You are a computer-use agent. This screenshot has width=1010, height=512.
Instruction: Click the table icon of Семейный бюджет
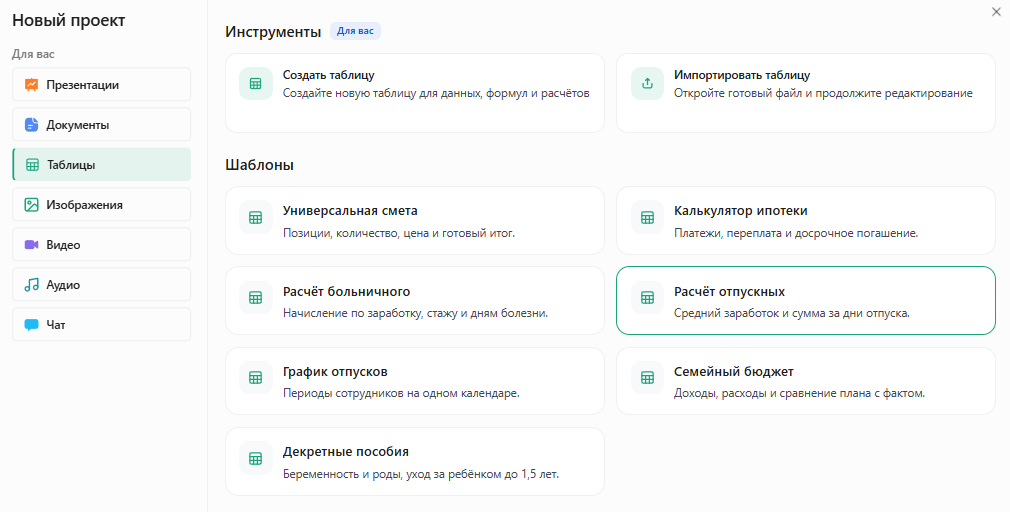click(x=647, y=377)
